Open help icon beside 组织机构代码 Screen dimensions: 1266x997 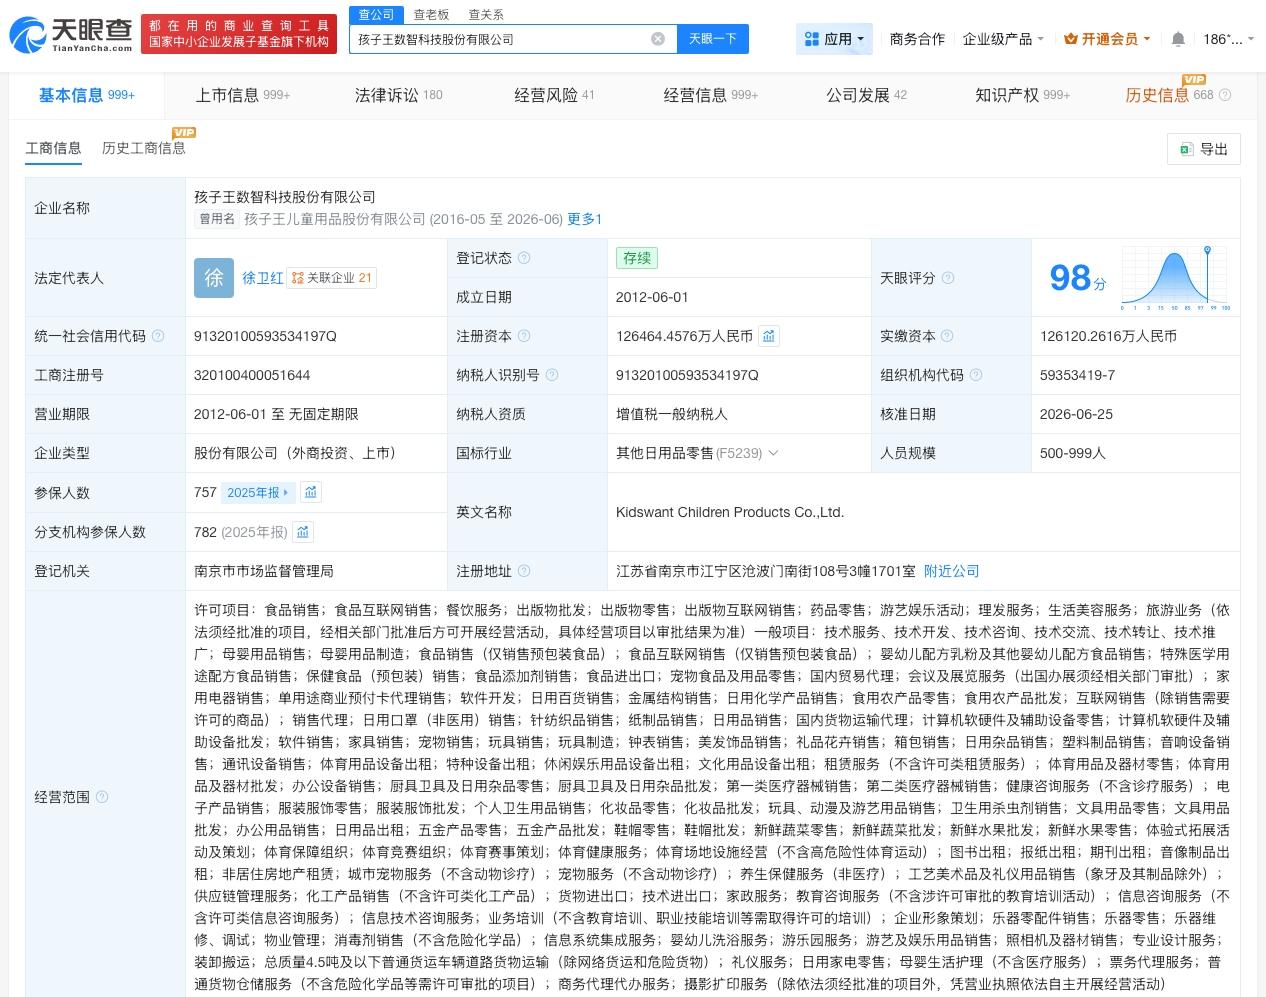(976, 375)
